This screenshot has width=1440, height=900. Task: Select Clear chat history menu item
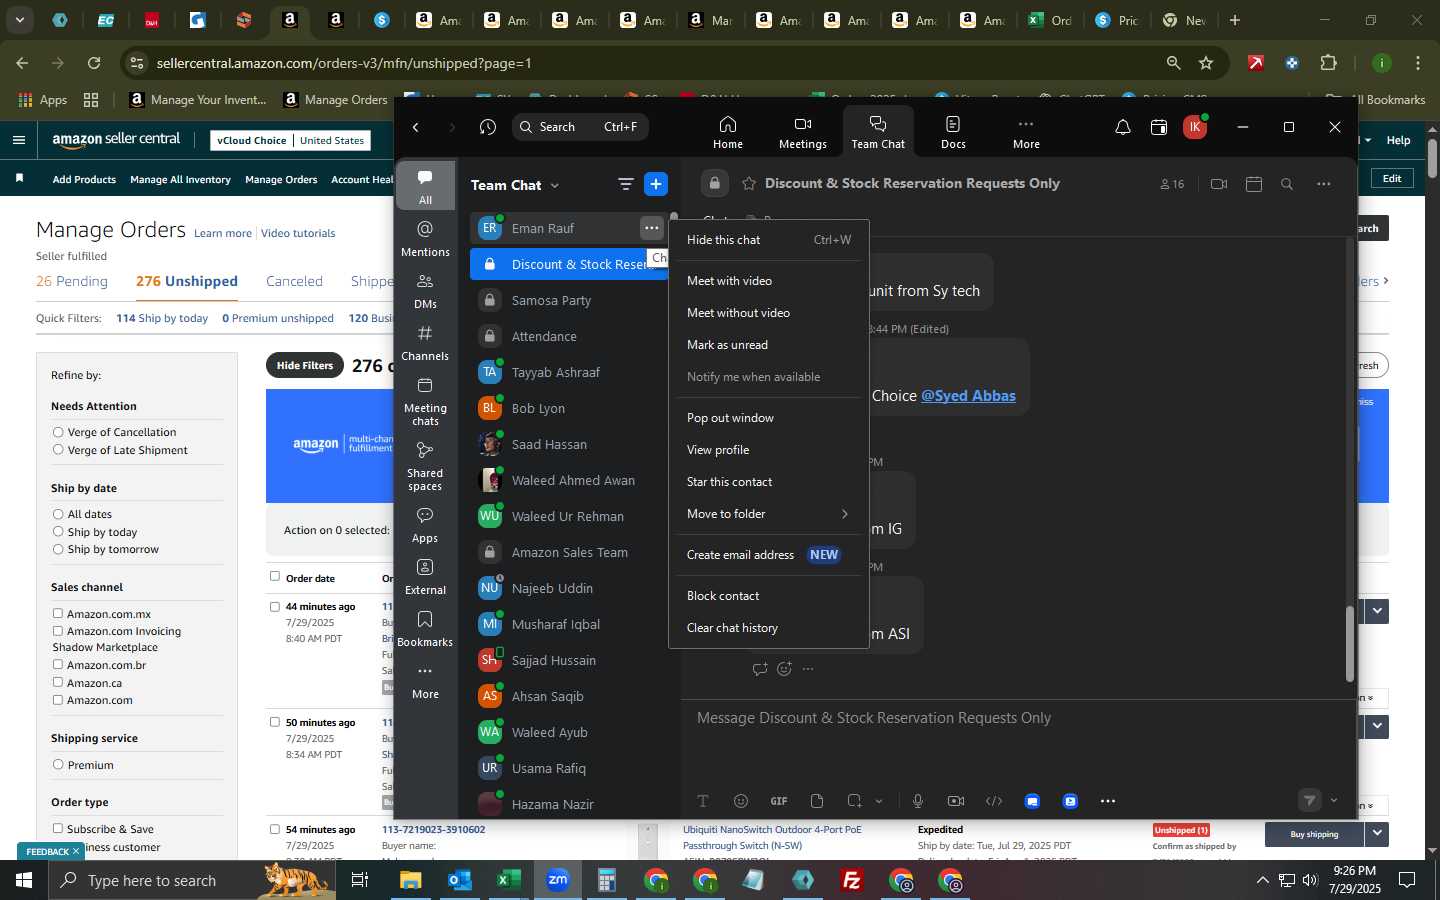(767, 628)
